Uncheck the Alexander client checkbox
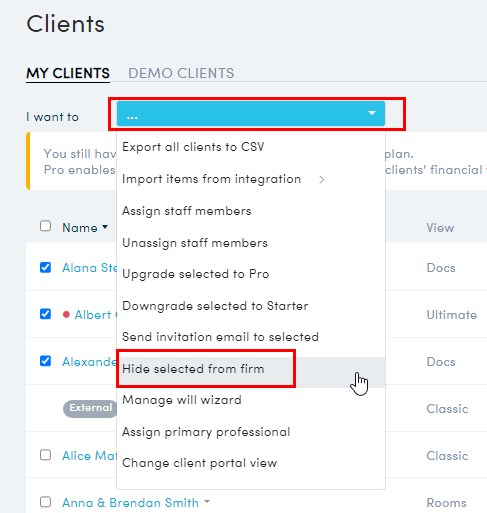The height and width of the screenshot is (513, 487). click(x=45, y=361)
